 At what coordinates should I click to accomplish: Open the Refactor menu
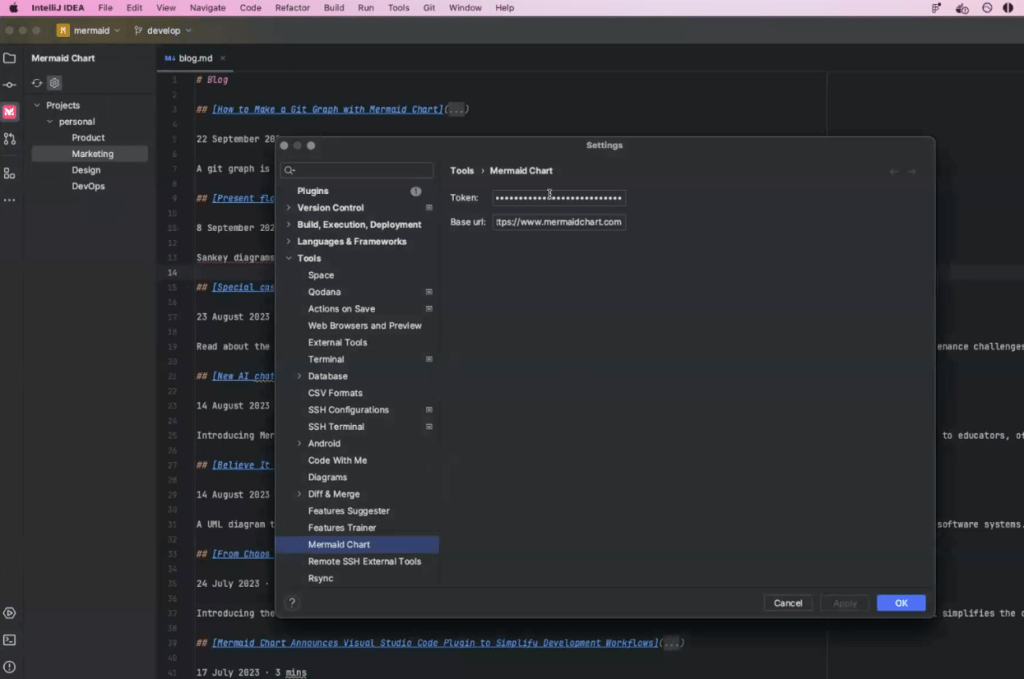[x=292, y=8]
